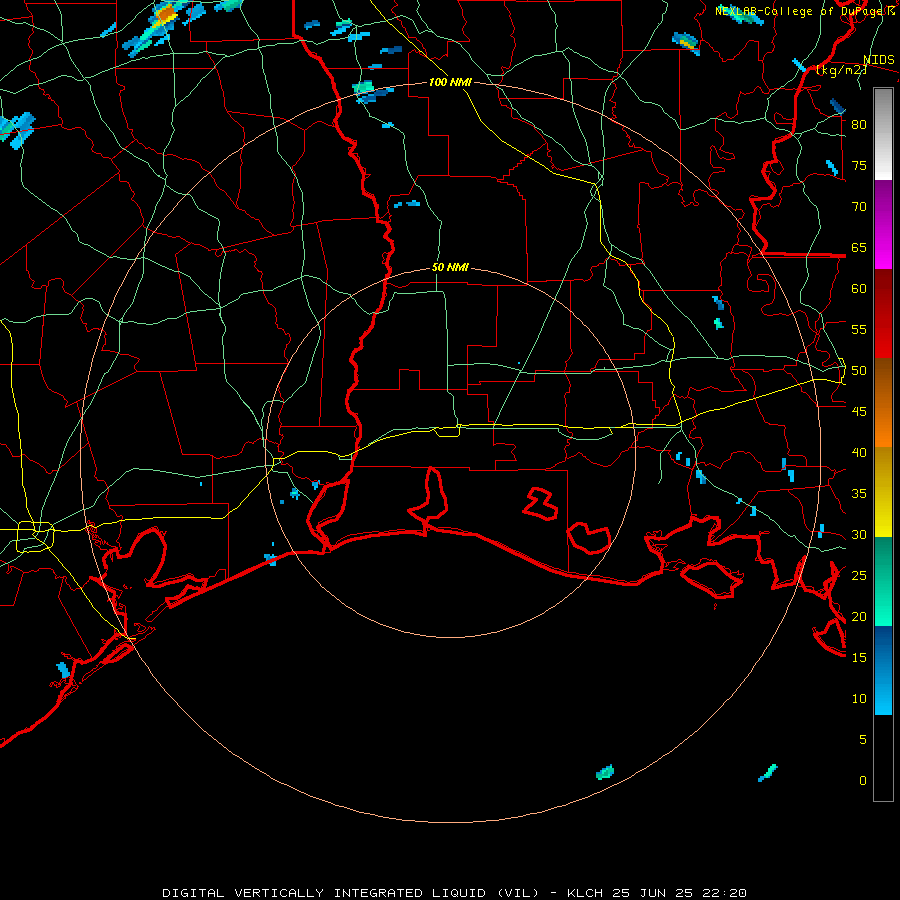The image size is (900, 900).
Task: Click the value 75 on the color scale
Action: 859,165
